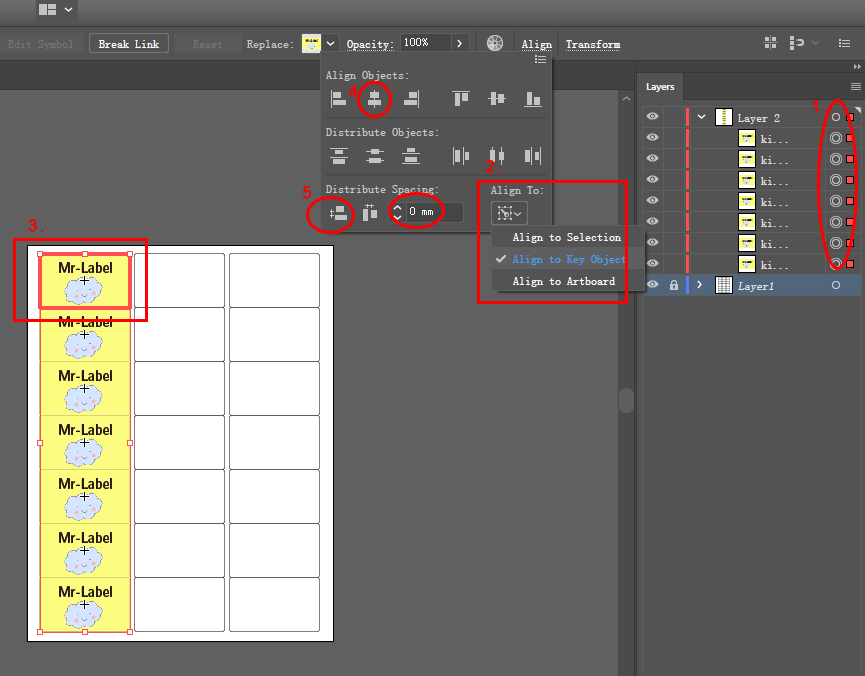The width and height of the screenshot is (865, 676).
Task: Expand Layer1 sublayers
Action: click(700, 285)
